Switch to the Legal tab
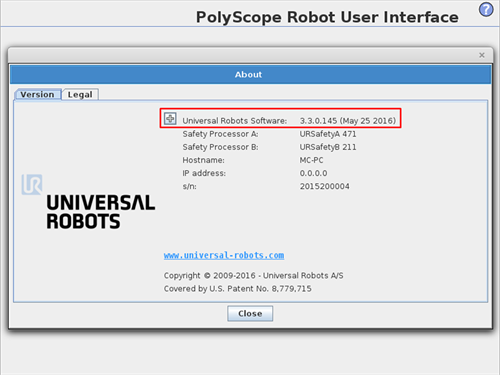The height and width of the screenshot is (375, 500). point(80,94)
